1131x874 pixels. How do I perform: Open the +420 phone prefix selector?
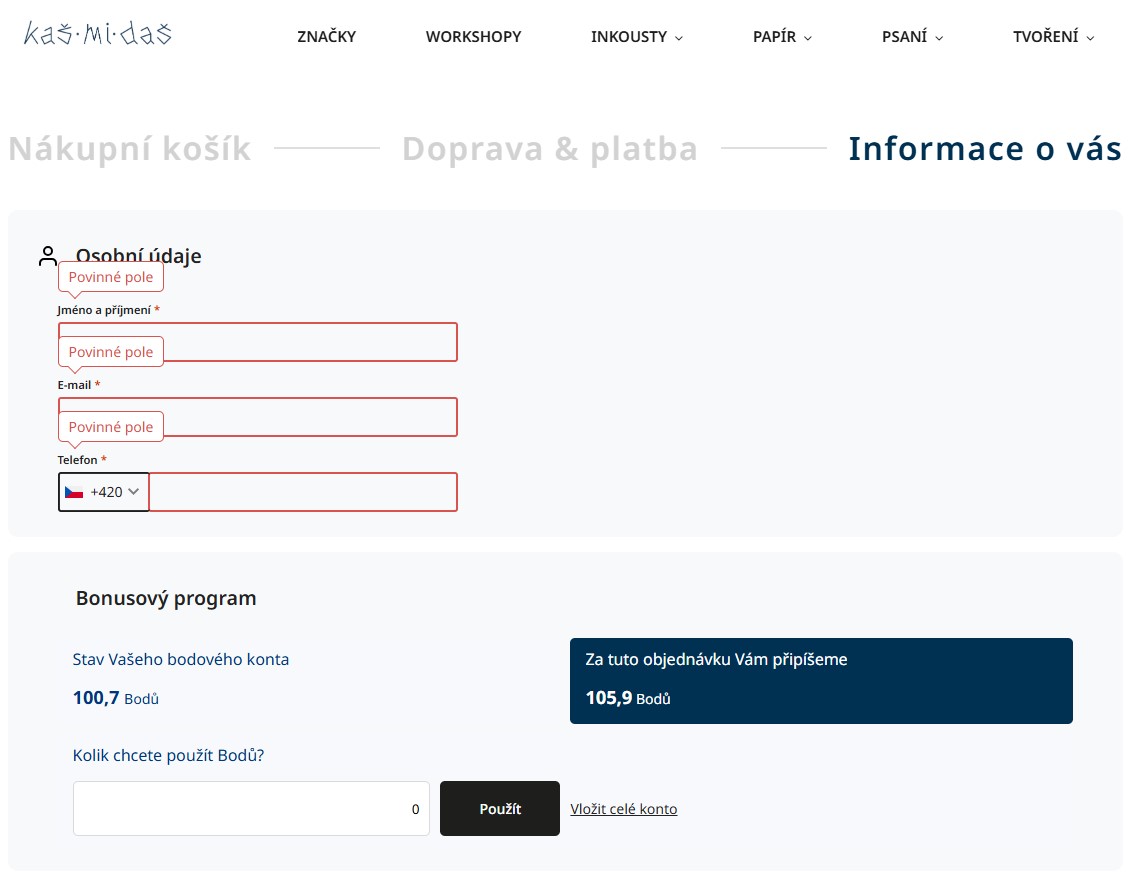[x=104, y=492]
